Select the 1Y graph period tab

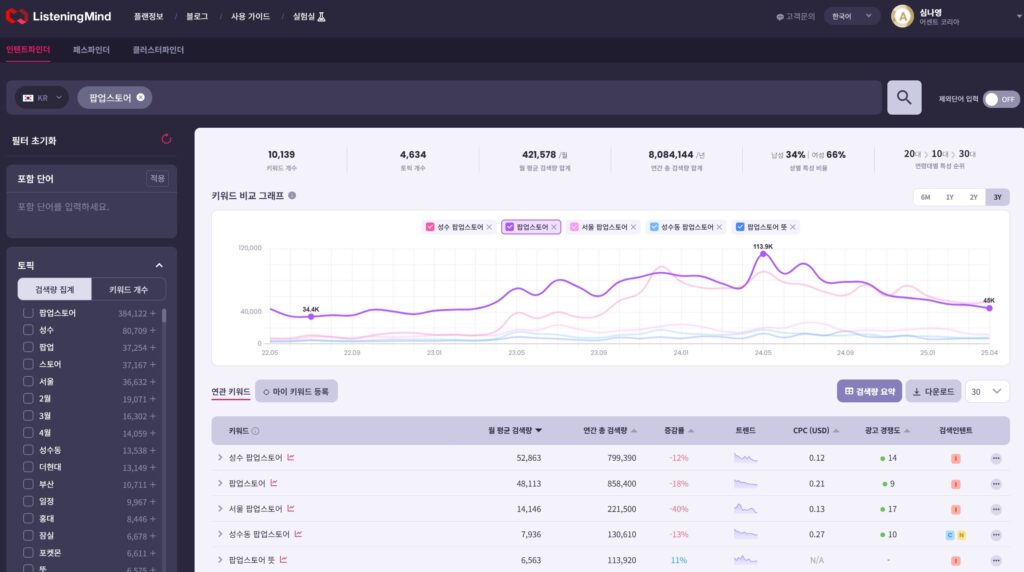point(949,197)
